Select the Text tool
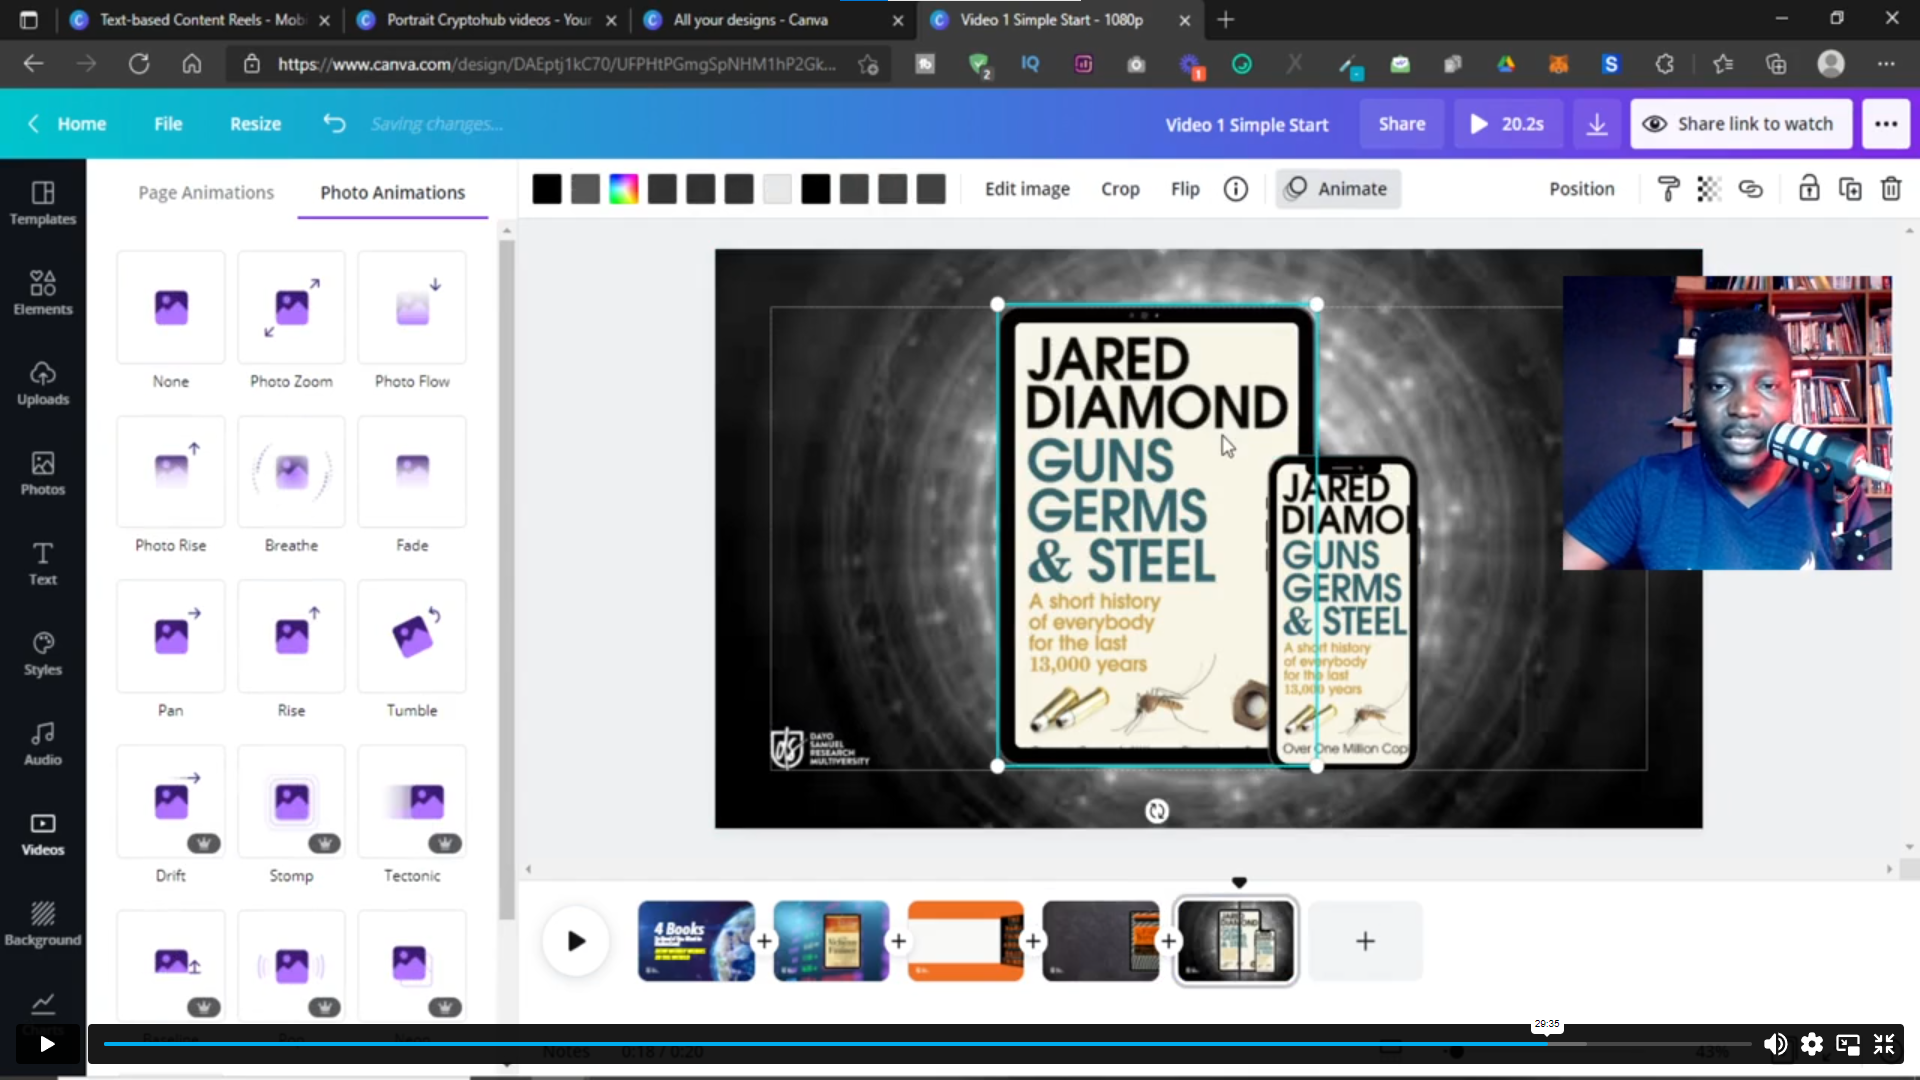Screen dimensions: 1920x1080 coord(42,560)
